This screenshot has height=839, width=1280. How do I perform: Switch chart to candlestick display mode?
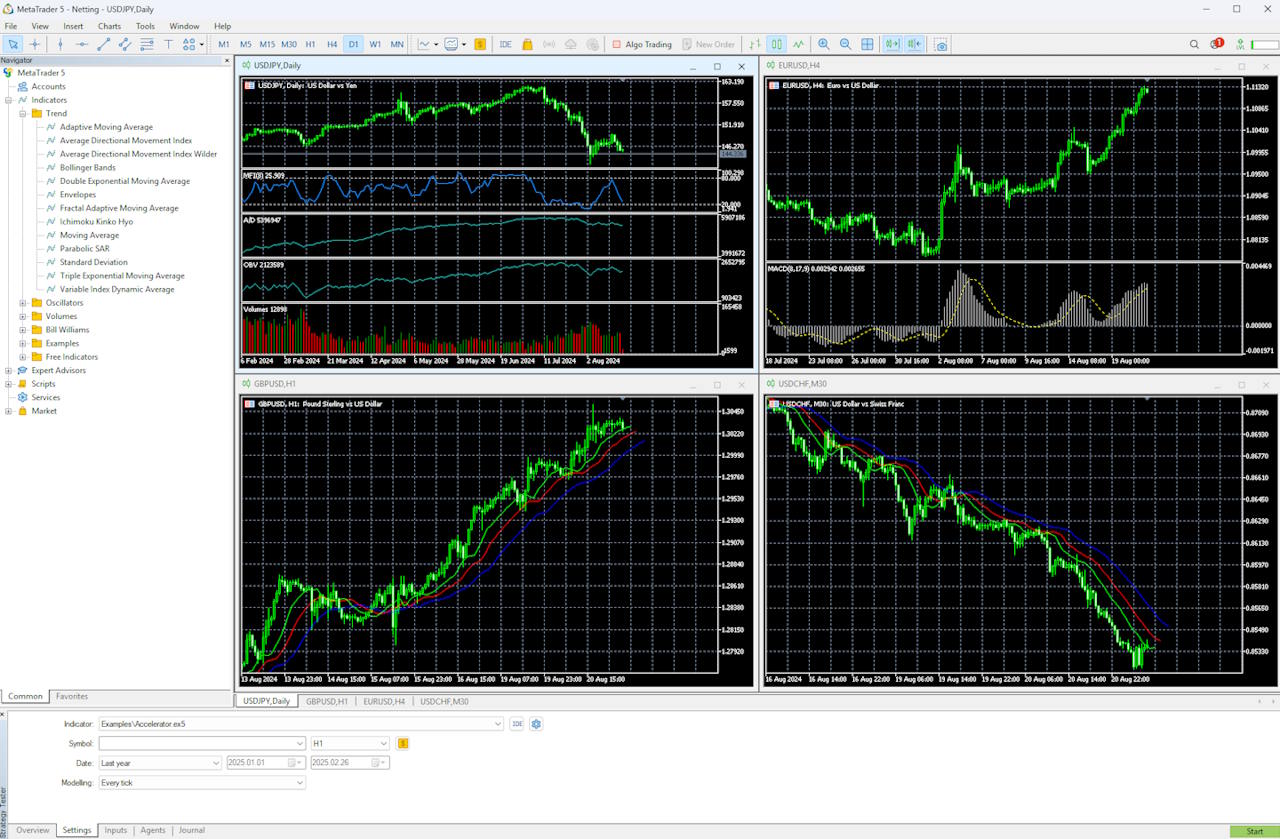pyautogui.click(x=775, y=43)
